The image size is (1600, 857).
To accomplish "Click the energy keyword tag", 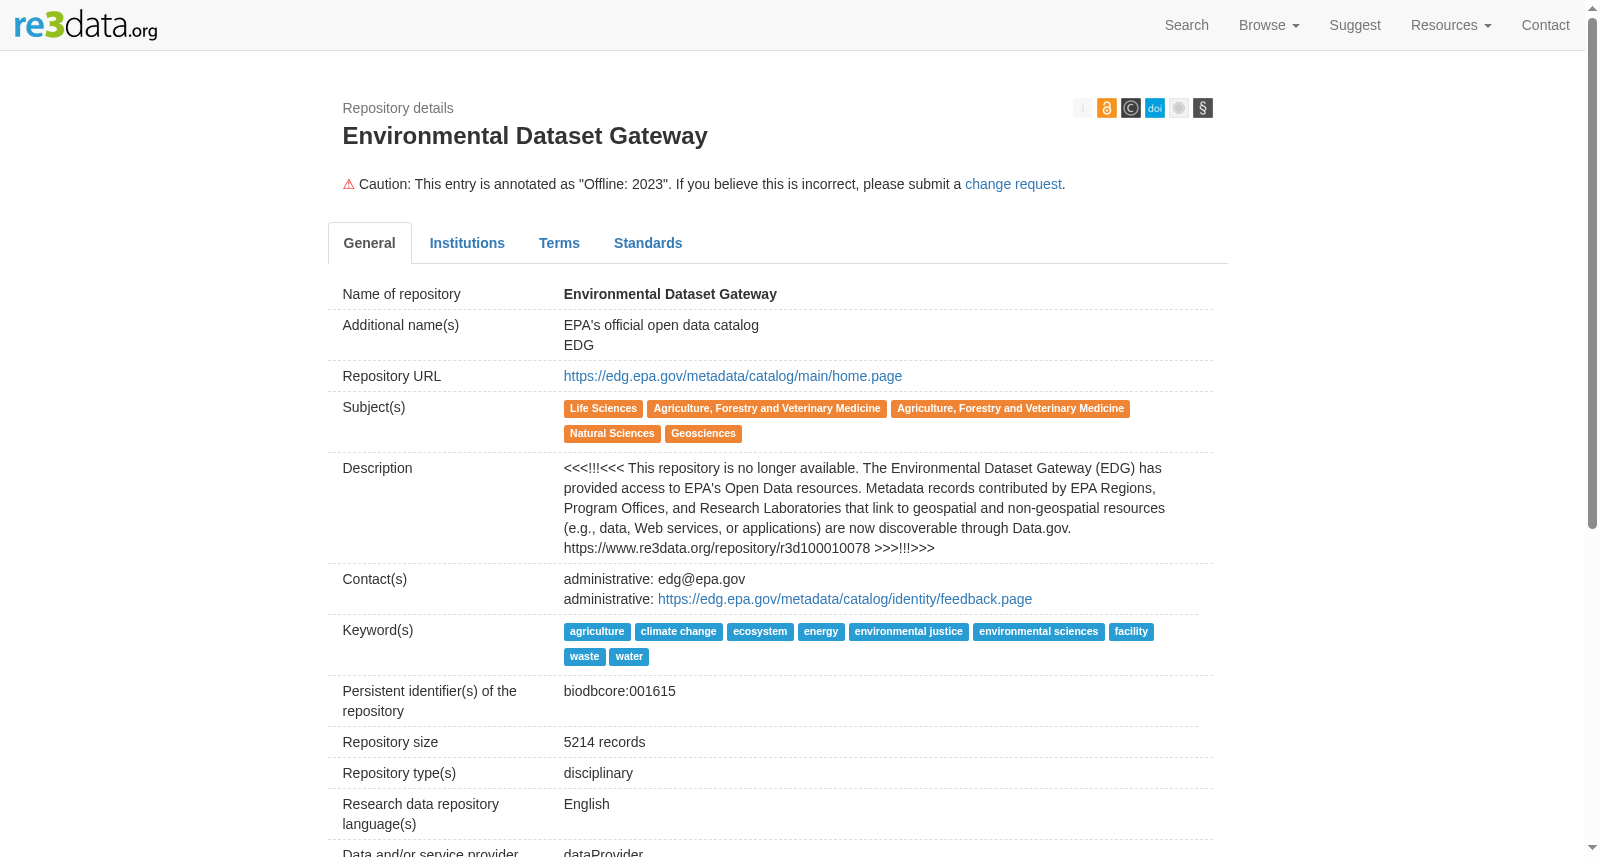I will (x=821, y=632).
